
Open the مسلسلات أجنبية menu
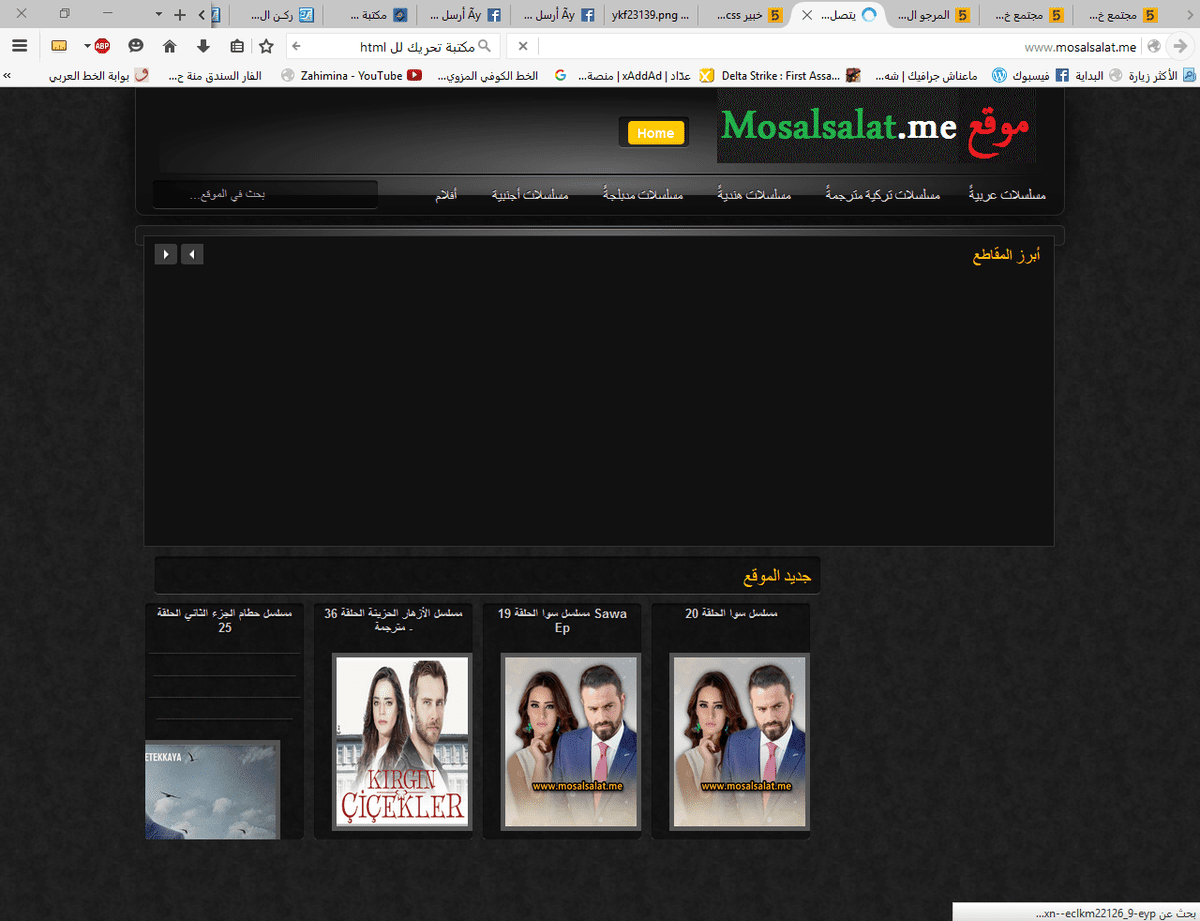click(x=530, y=194)
